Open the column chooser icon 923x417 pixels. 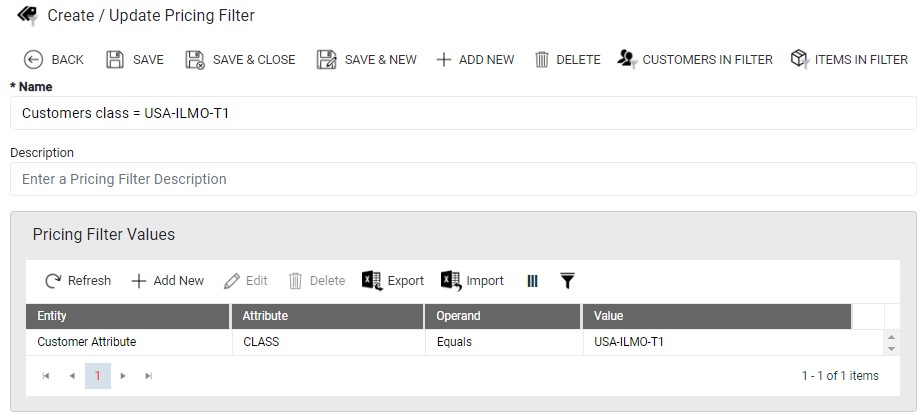[x=532, y=281]
